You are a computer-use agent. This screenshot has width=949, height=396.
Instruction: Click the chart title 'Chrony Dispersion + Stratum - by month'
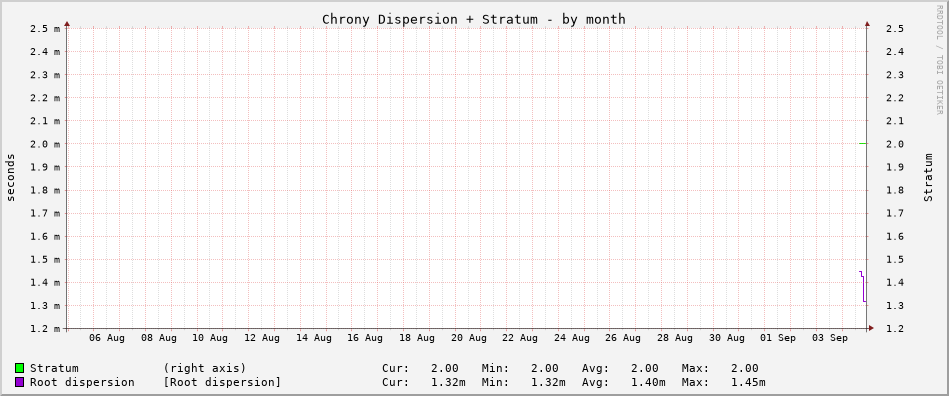pos(474,19)
